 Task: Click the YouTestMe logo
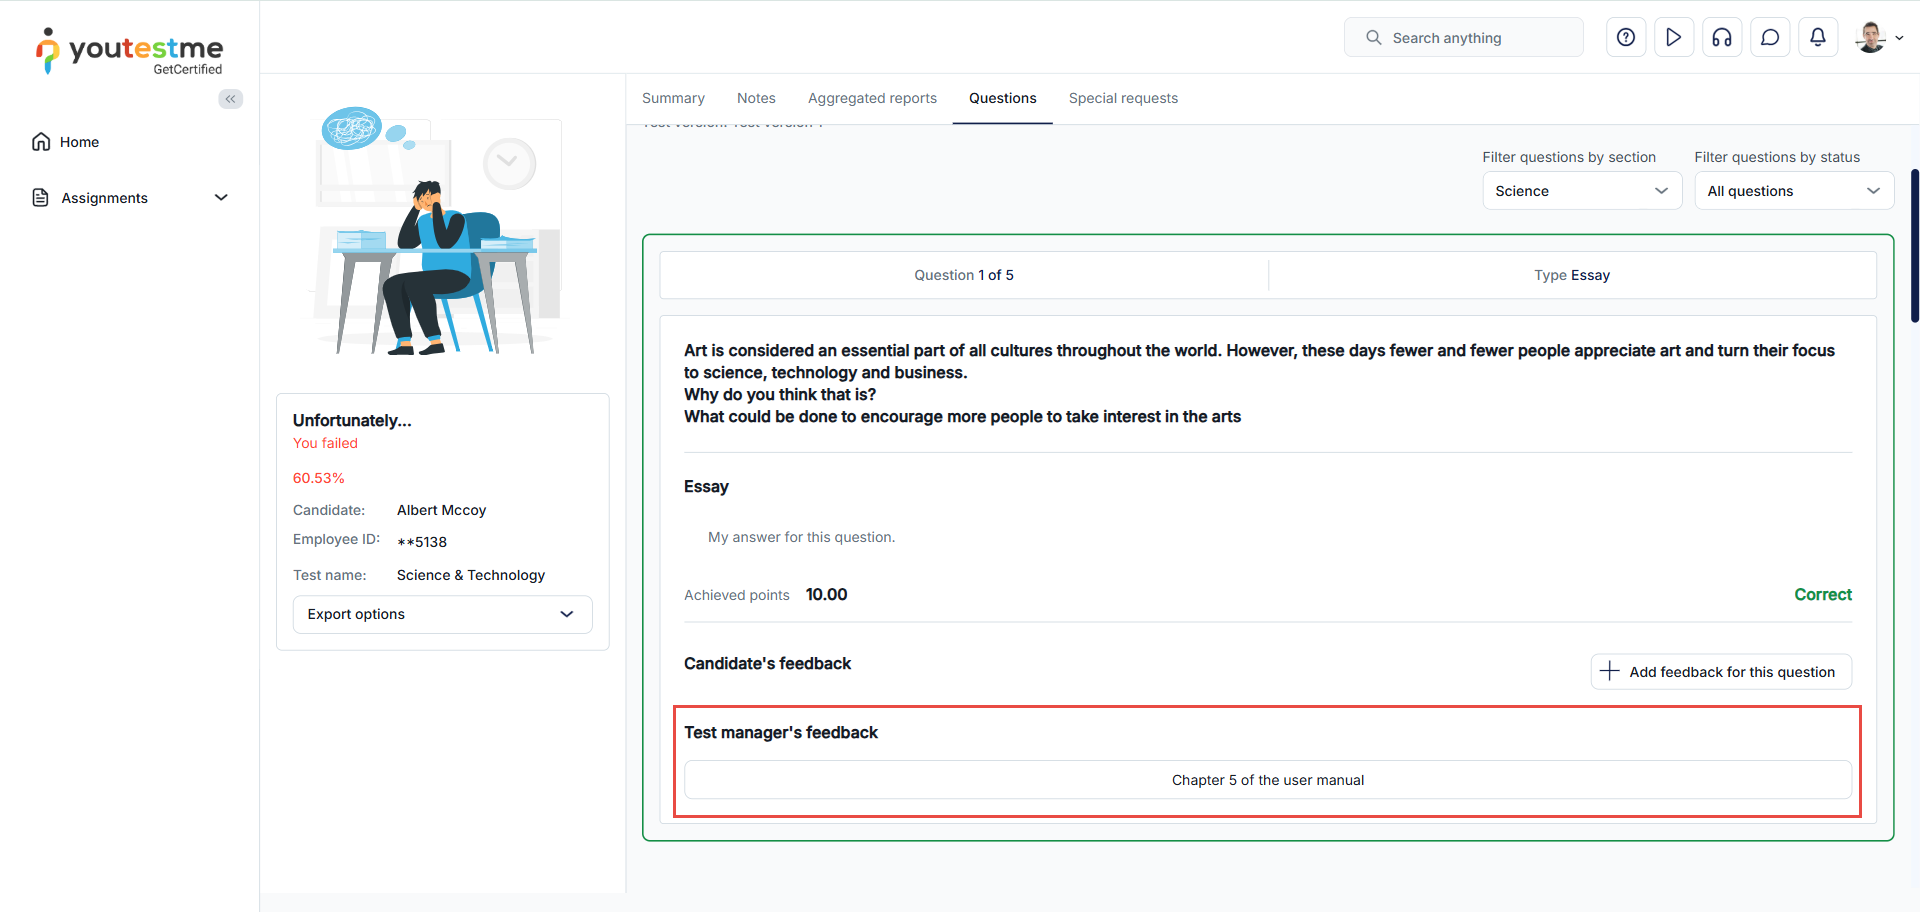click(130, 50)
